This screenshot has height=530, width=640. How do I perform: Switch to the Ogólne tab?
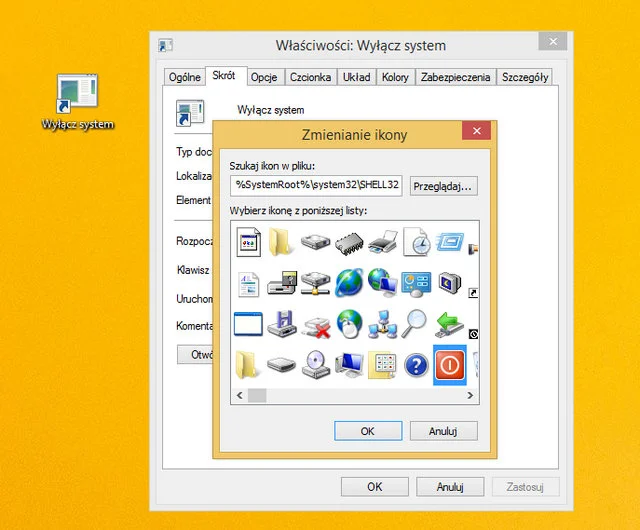coord(185,77)
